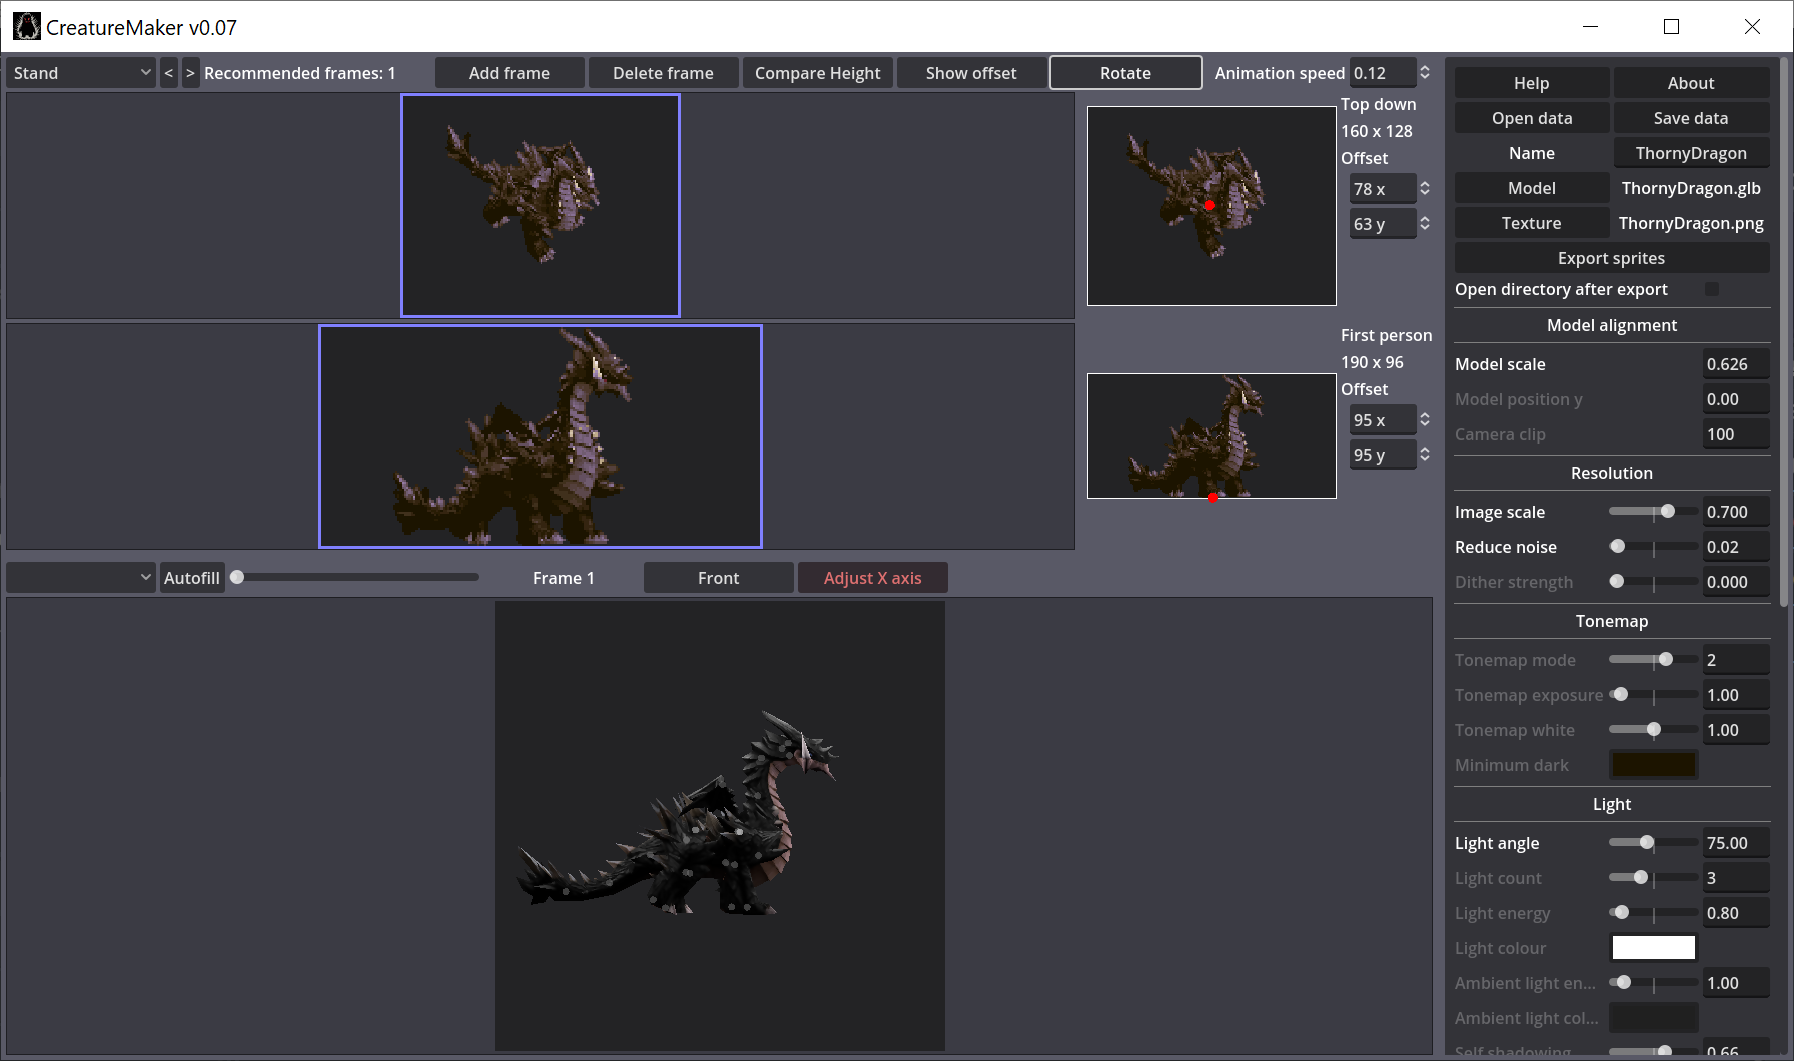Switch view using the Front button
This screenshot has height=1061, width=1794.
718,577
